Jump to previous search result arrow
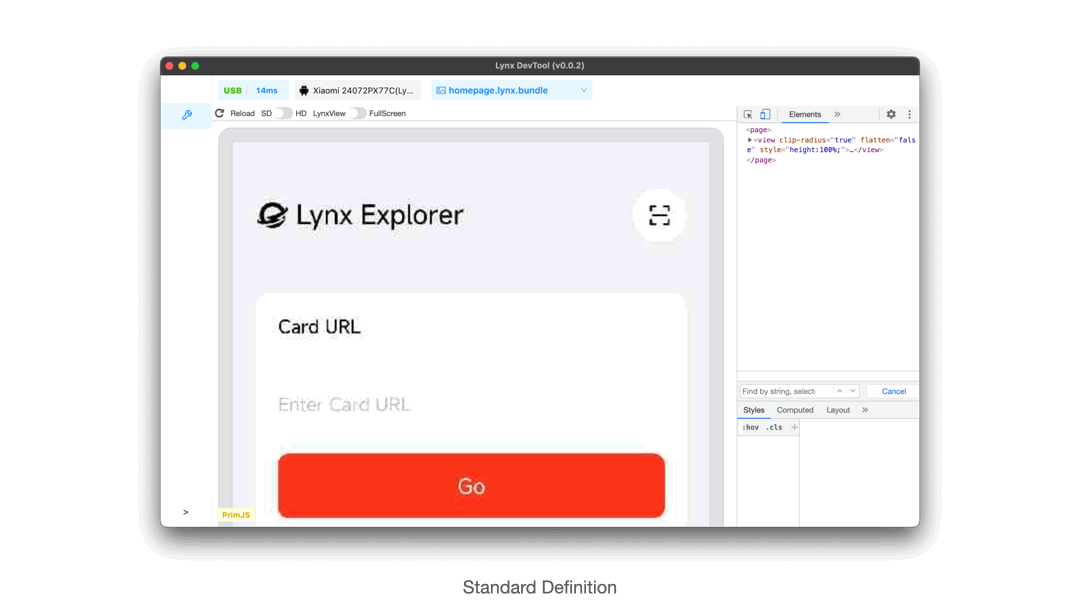The width and height of the screenshot is (1080, 608). 840,391
